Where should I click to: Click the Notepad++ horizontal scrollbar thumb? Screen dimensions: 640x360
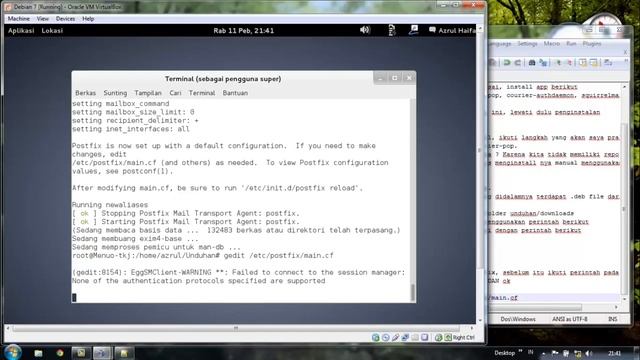coord(535,307)
